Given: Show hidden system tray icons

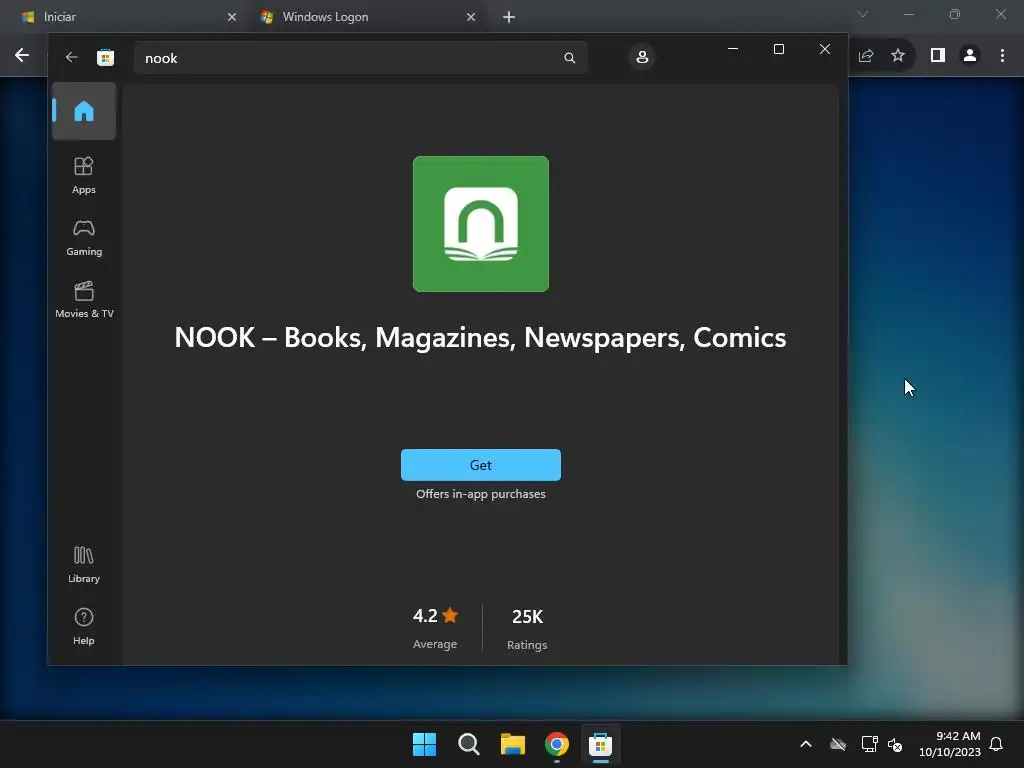Looking at the screenshot, I should click(x=806, y=744).
